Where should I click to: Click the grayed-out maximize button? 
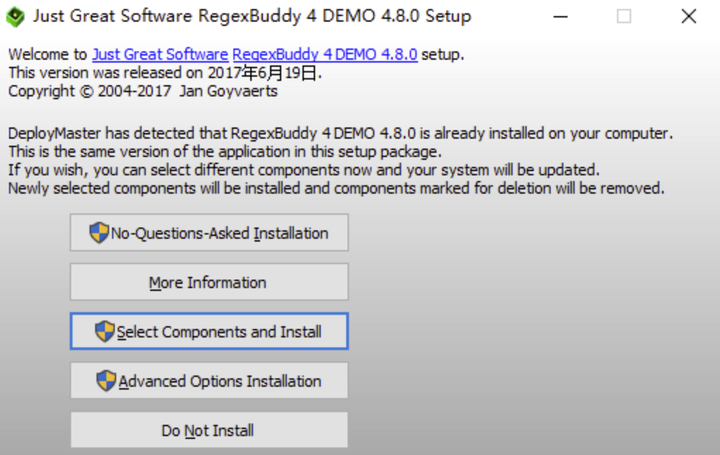[x=624, y=17]
